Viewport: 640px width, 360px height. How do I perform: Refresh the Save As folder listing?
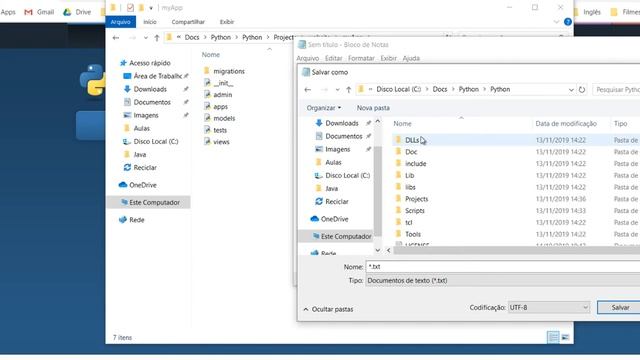pyautogui.click(x=582, y=89)
